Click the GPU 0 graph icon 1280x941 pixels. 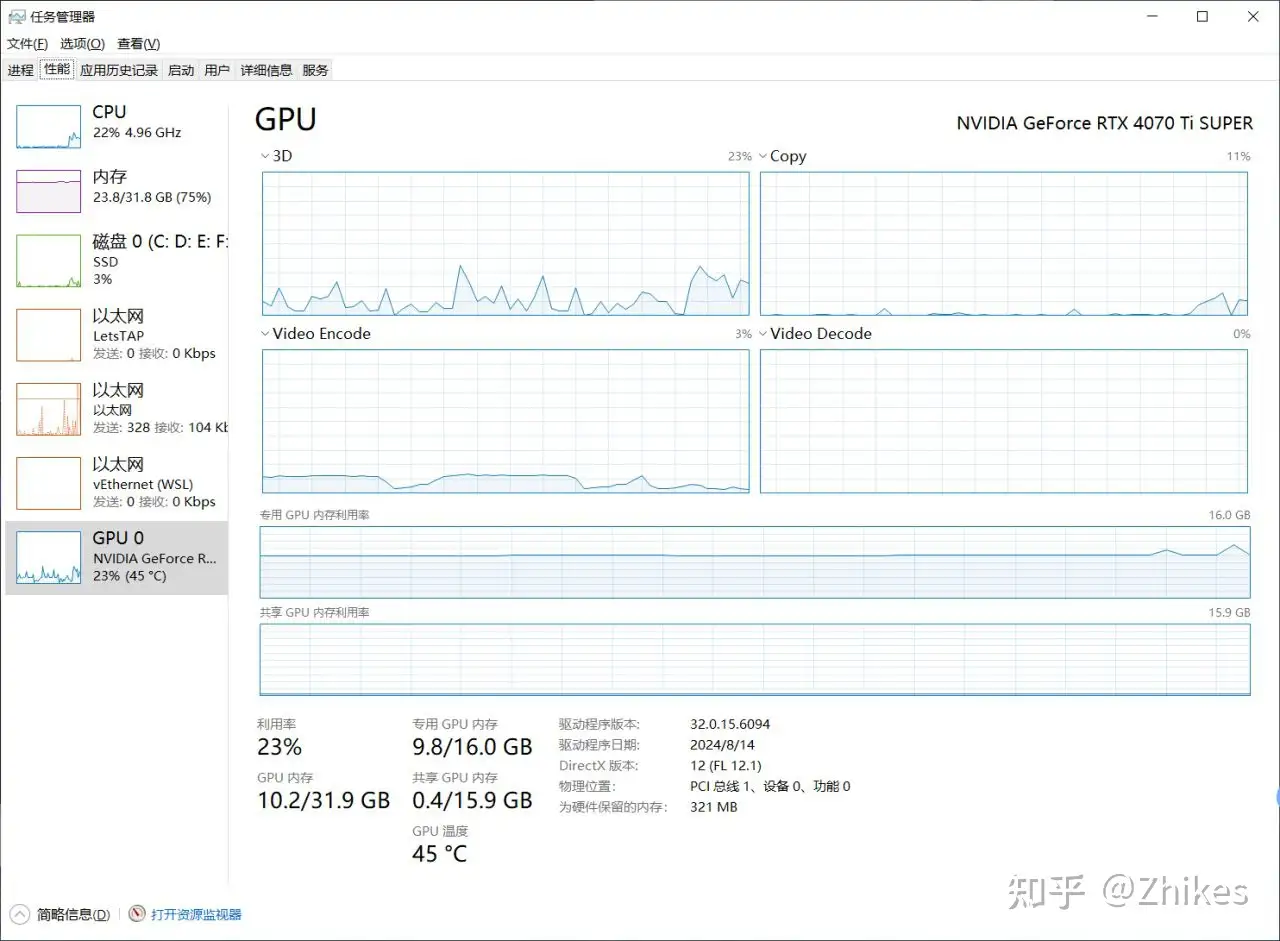[x=48, y=557]
